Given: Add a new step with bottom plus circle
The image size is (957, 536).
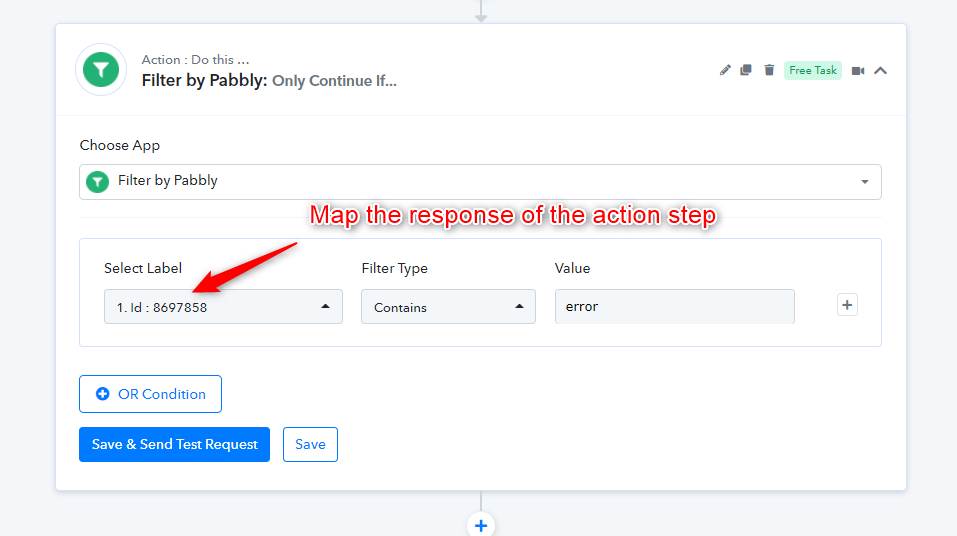Looking at the screenshot, I should [481, 525].
